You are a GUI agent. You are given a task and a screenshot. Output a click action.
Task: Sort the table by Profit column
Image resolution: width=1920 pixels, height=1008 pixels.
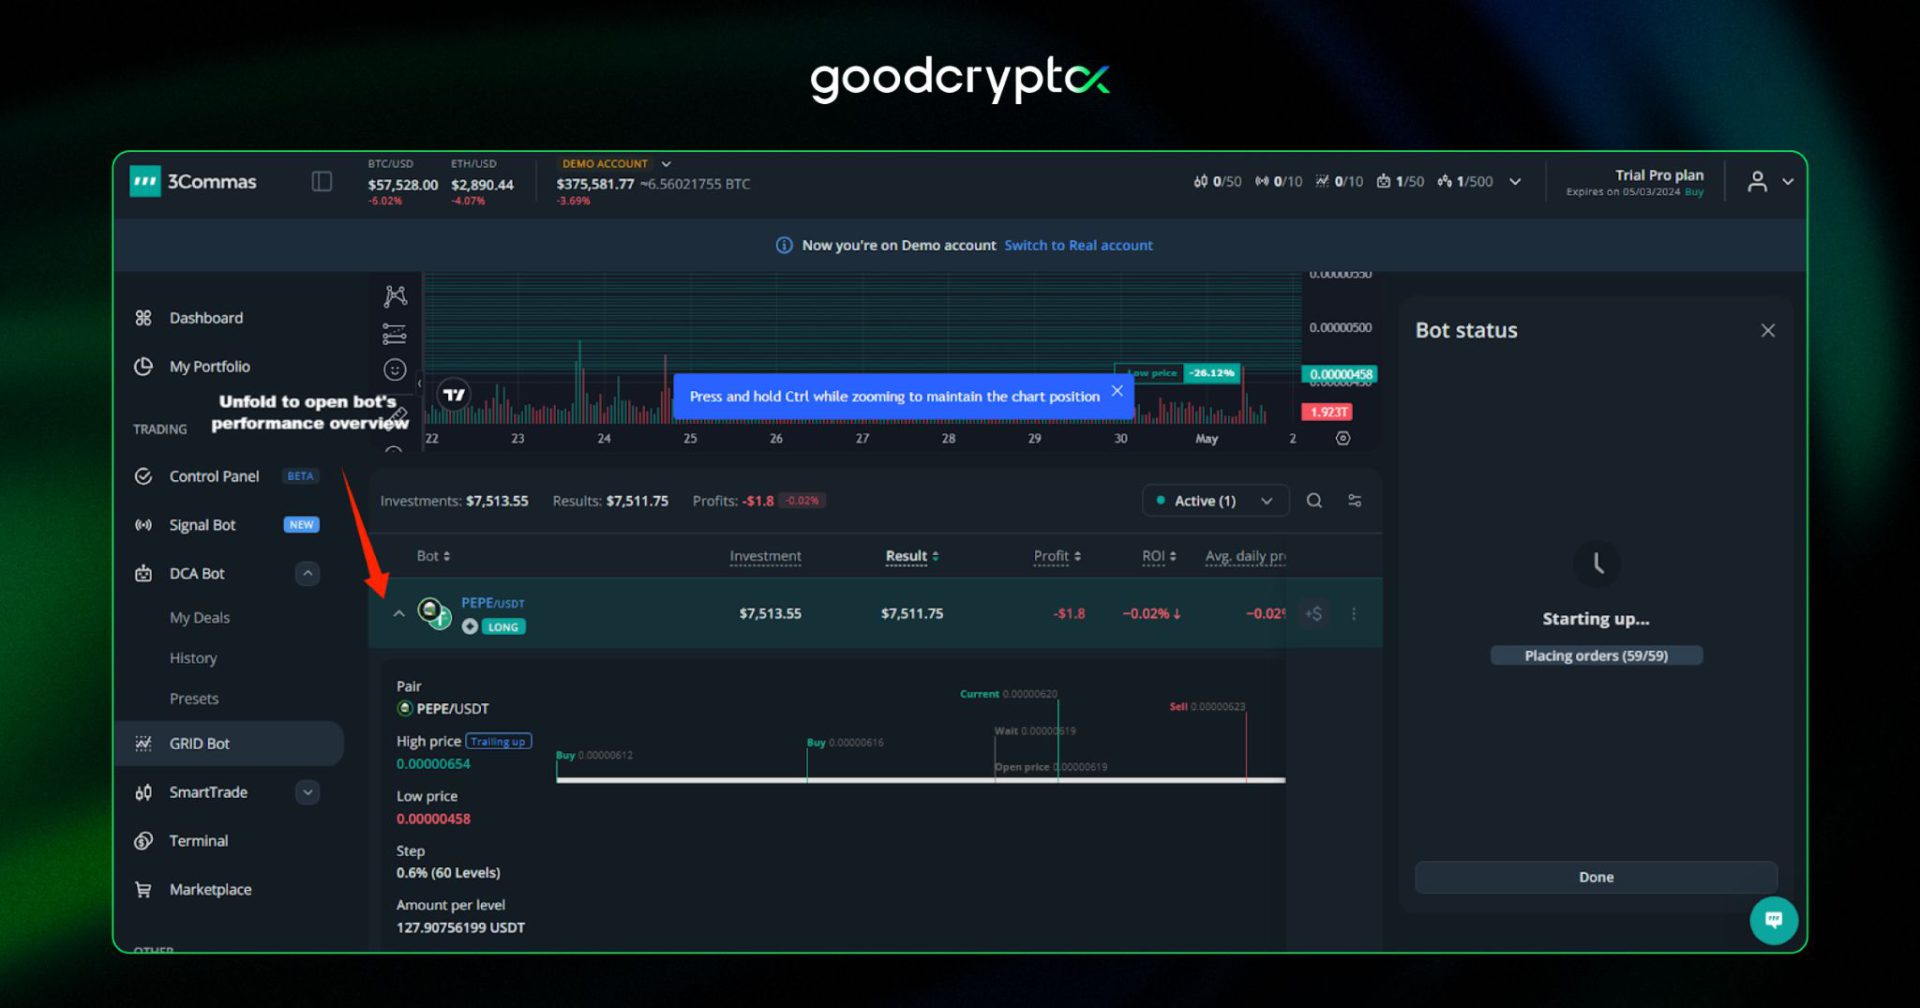(x=1057, y=556)
